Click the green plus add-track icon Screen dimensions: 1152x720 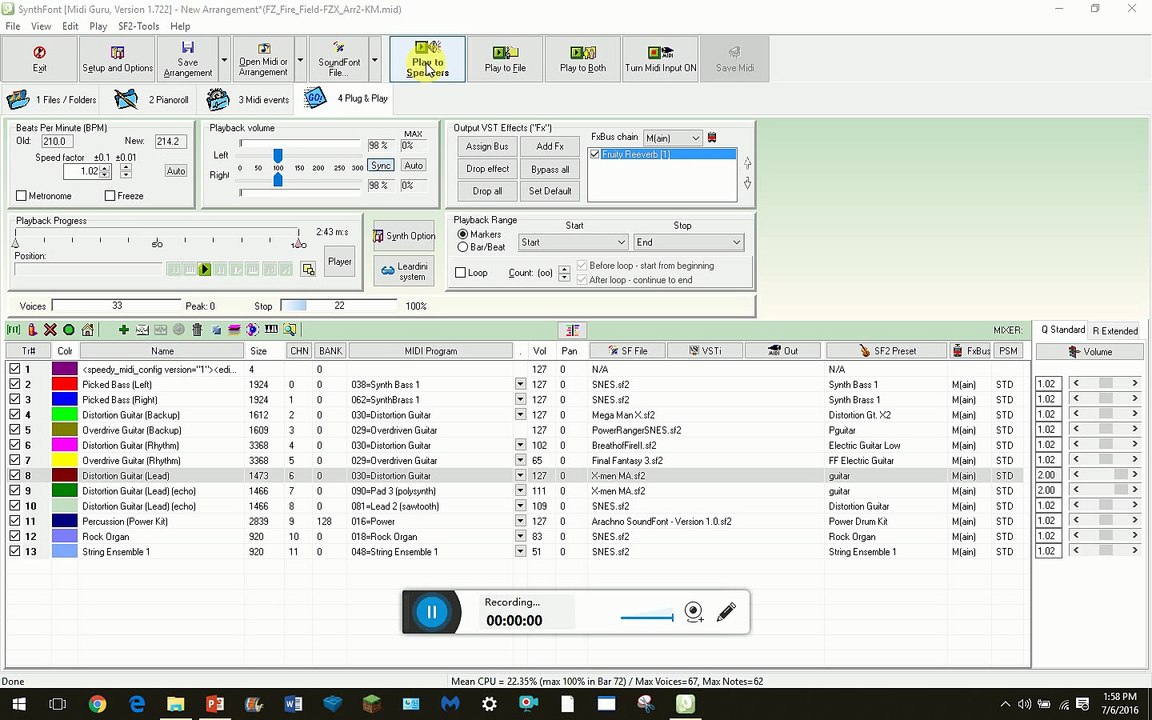tap(123, 330)
